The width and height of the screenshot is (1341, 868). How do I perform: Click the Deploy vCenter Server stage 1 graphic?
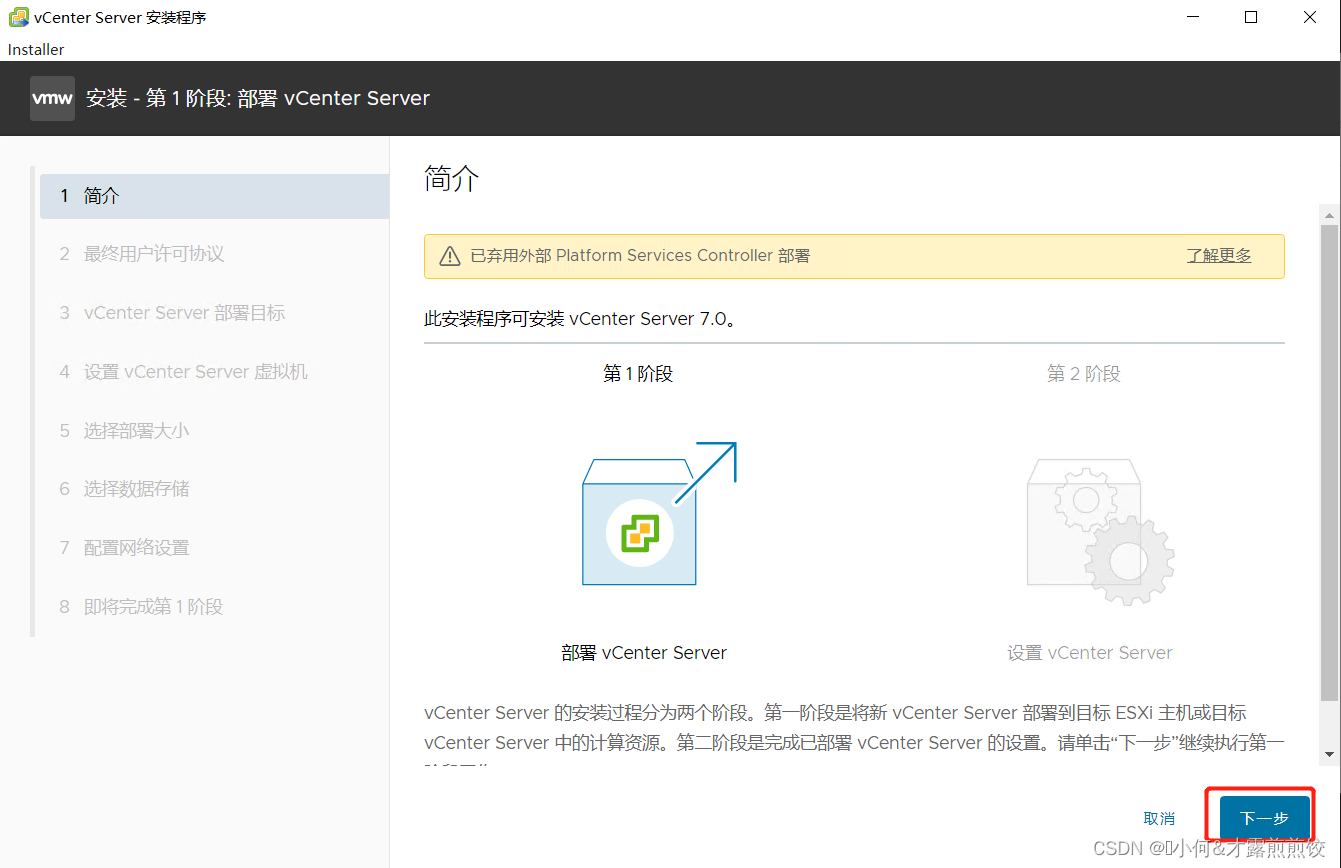point(659,514)
